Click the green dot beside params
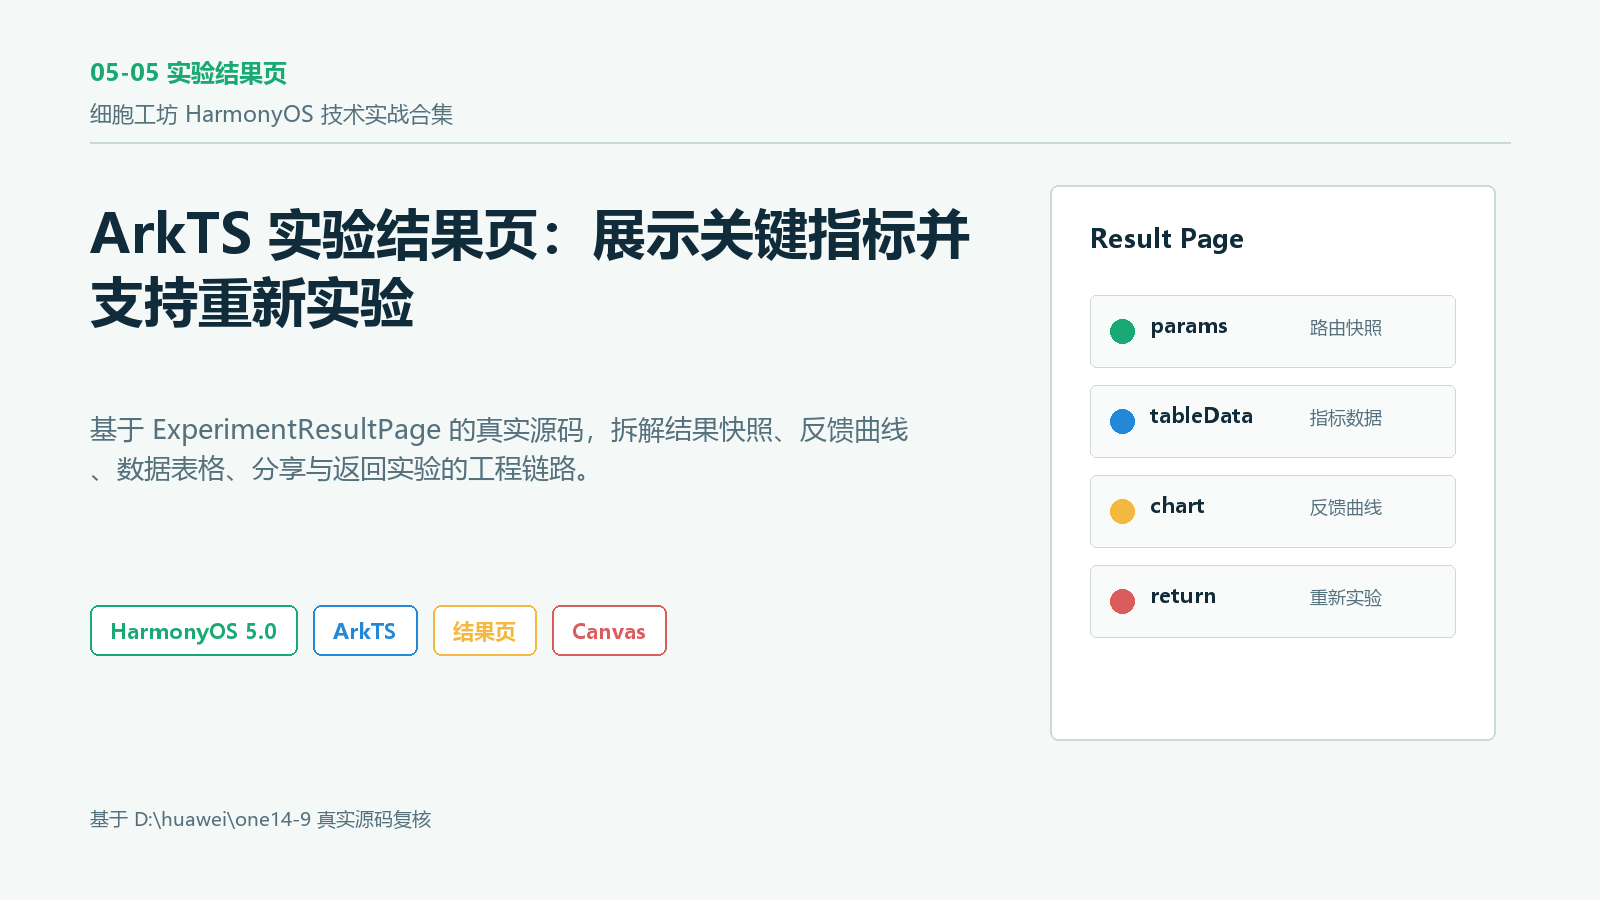The image size is (1600, 900). [1122, 331]
